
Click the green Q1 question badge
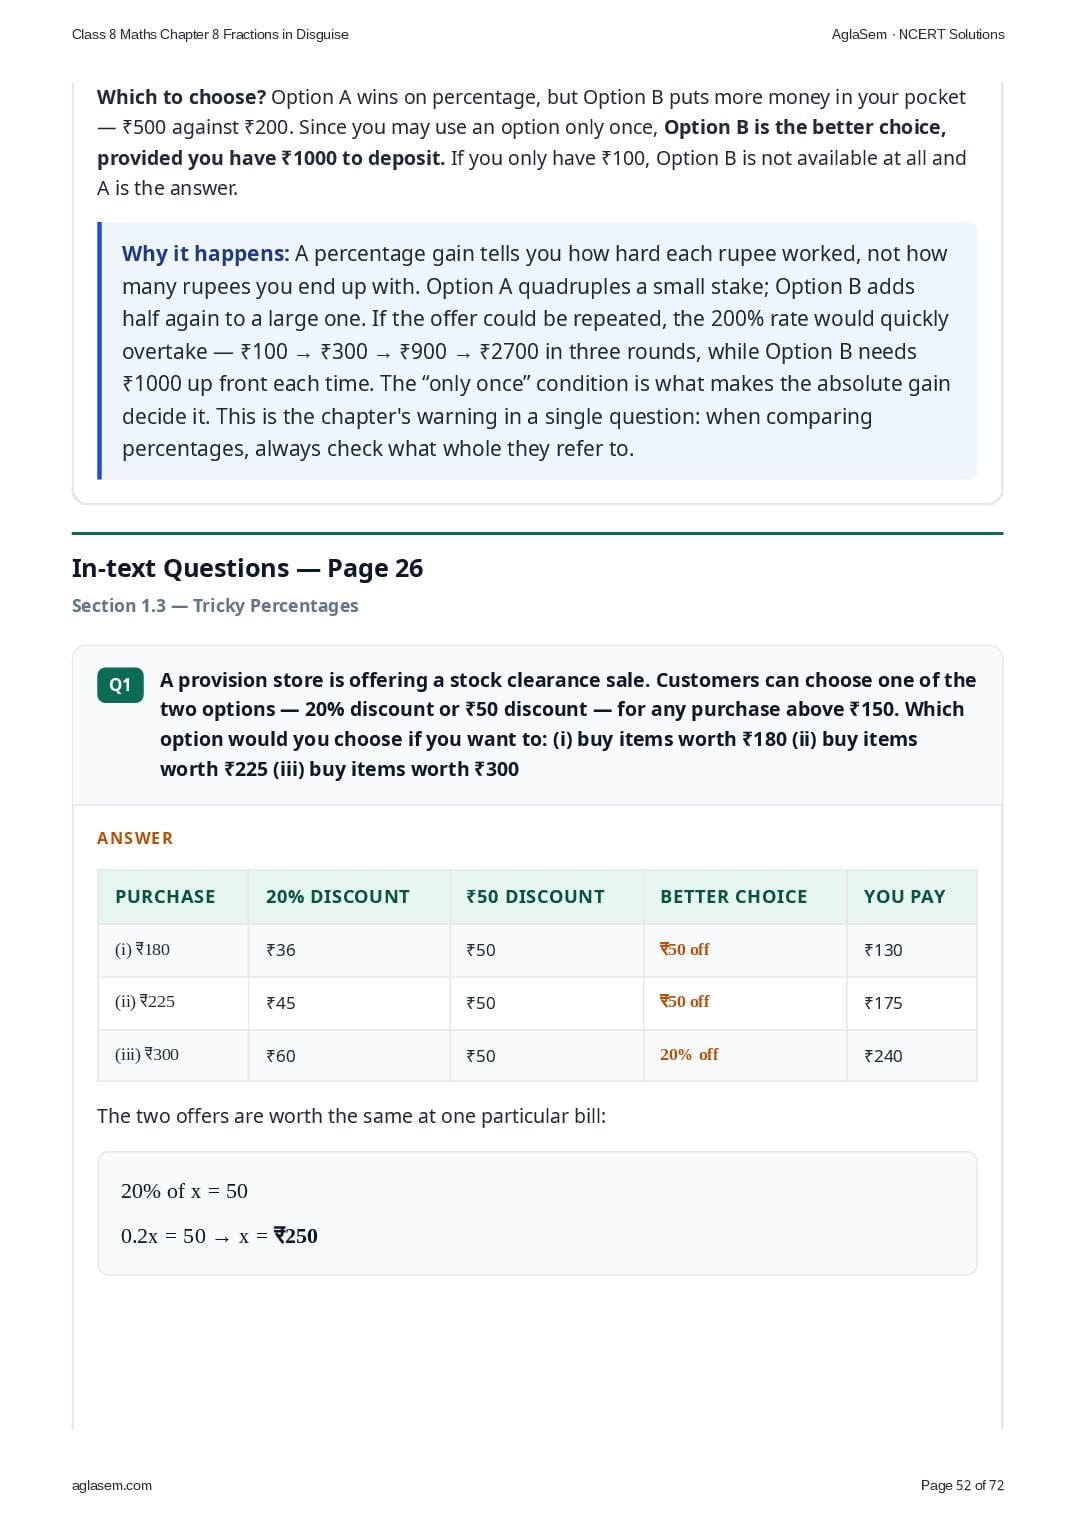tap(120, 685)
